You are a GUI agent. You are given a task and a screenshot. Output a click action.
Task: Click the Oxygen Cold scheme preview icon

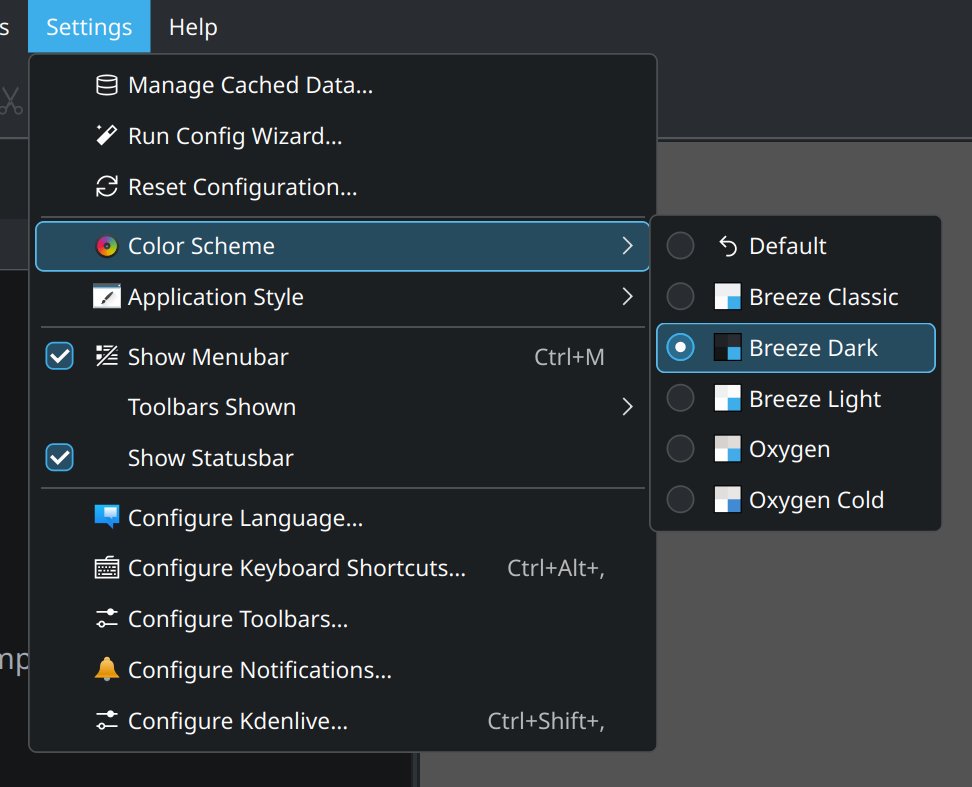click(x=728, y=499)
